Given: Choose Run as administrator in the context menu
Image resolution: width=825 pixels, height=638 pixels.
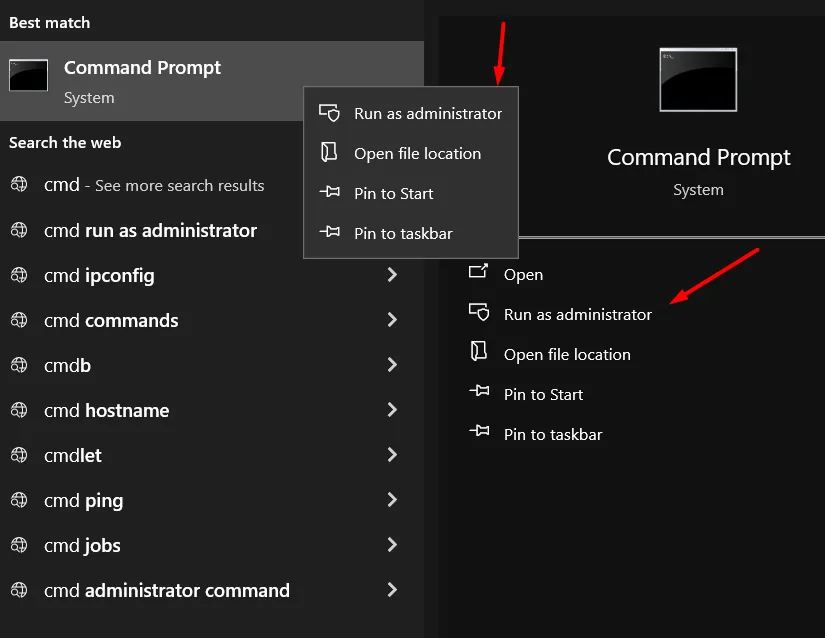Looking at the screenshot, I should 411,114.
